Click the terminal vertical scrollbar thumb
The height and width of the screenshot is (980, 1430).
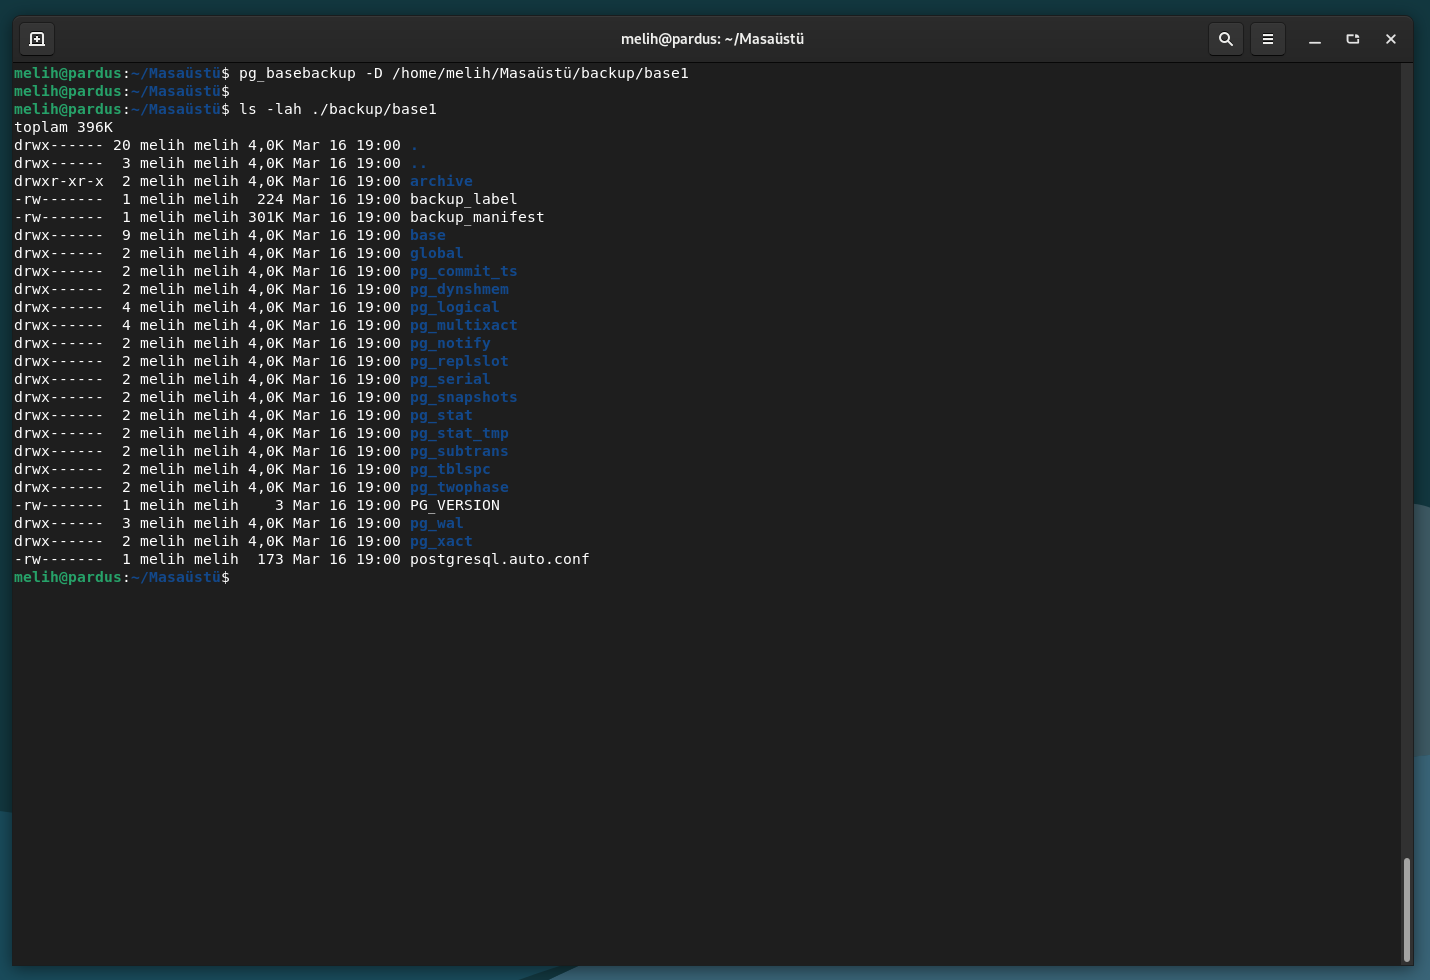[x=1406, y=908]
